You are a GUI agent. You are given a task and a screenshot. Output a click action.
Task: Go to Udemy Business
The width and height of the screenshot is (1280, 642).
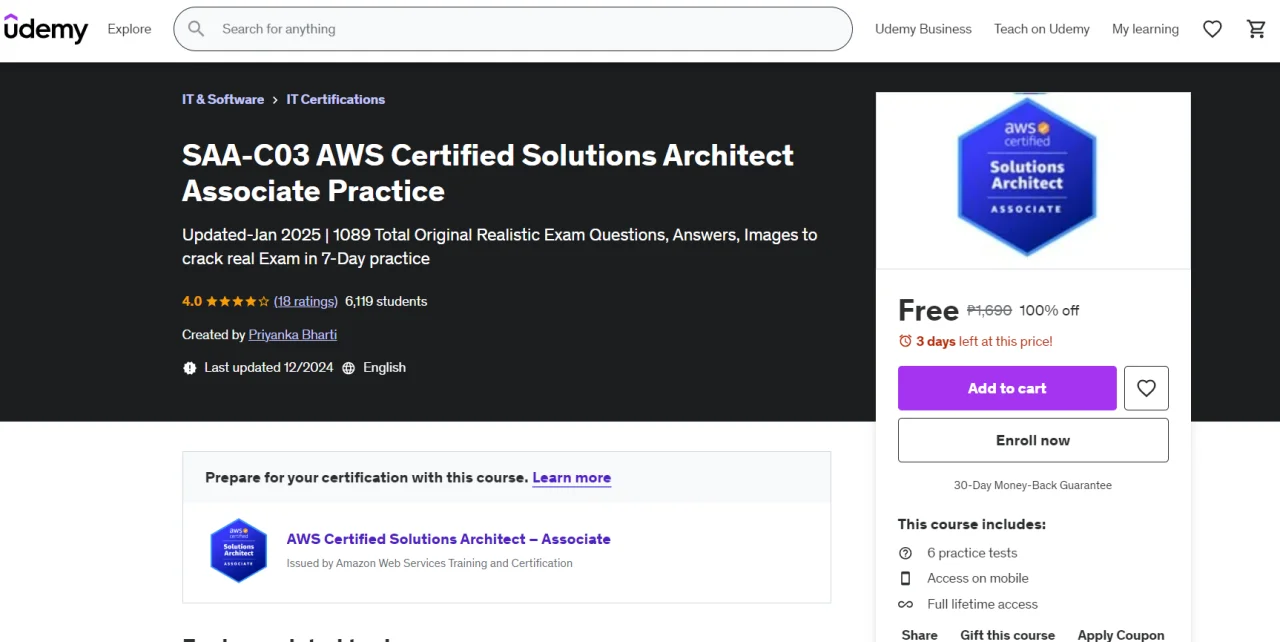(923, 29)
